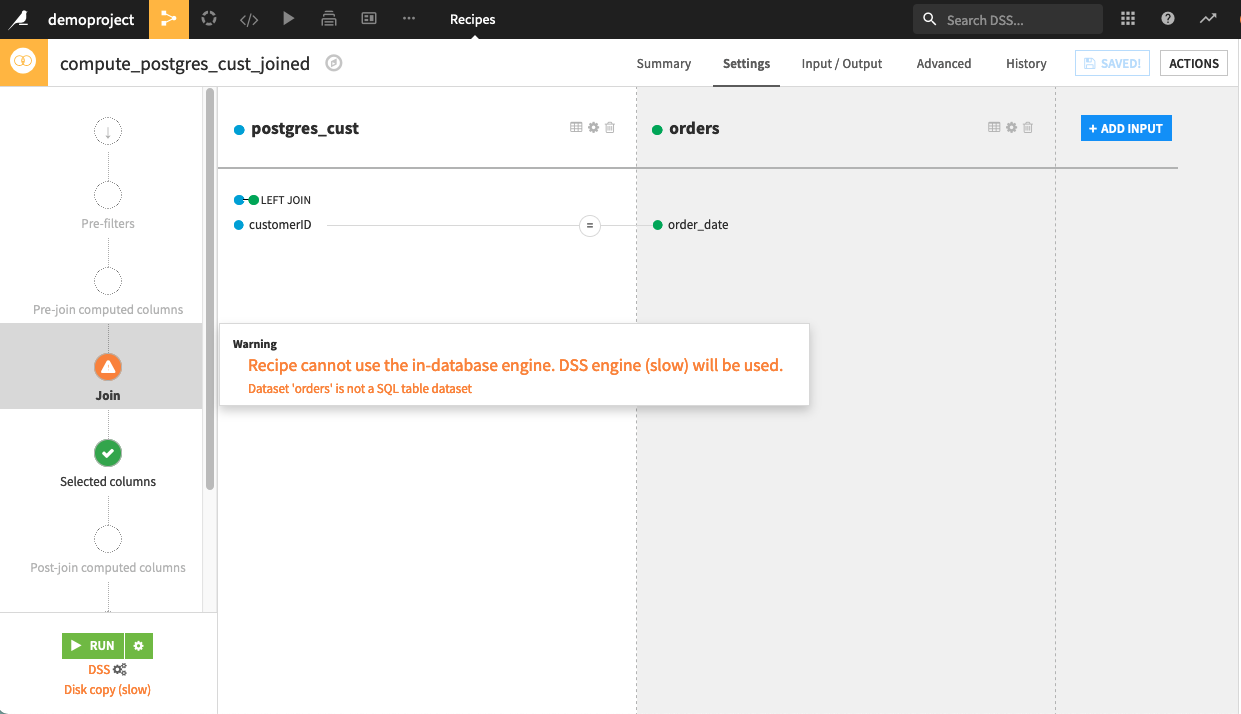Select the Join step warning icon
The width and height of the screenshot is (1241, 714).
pyautogui.click(x=108, y=367)
